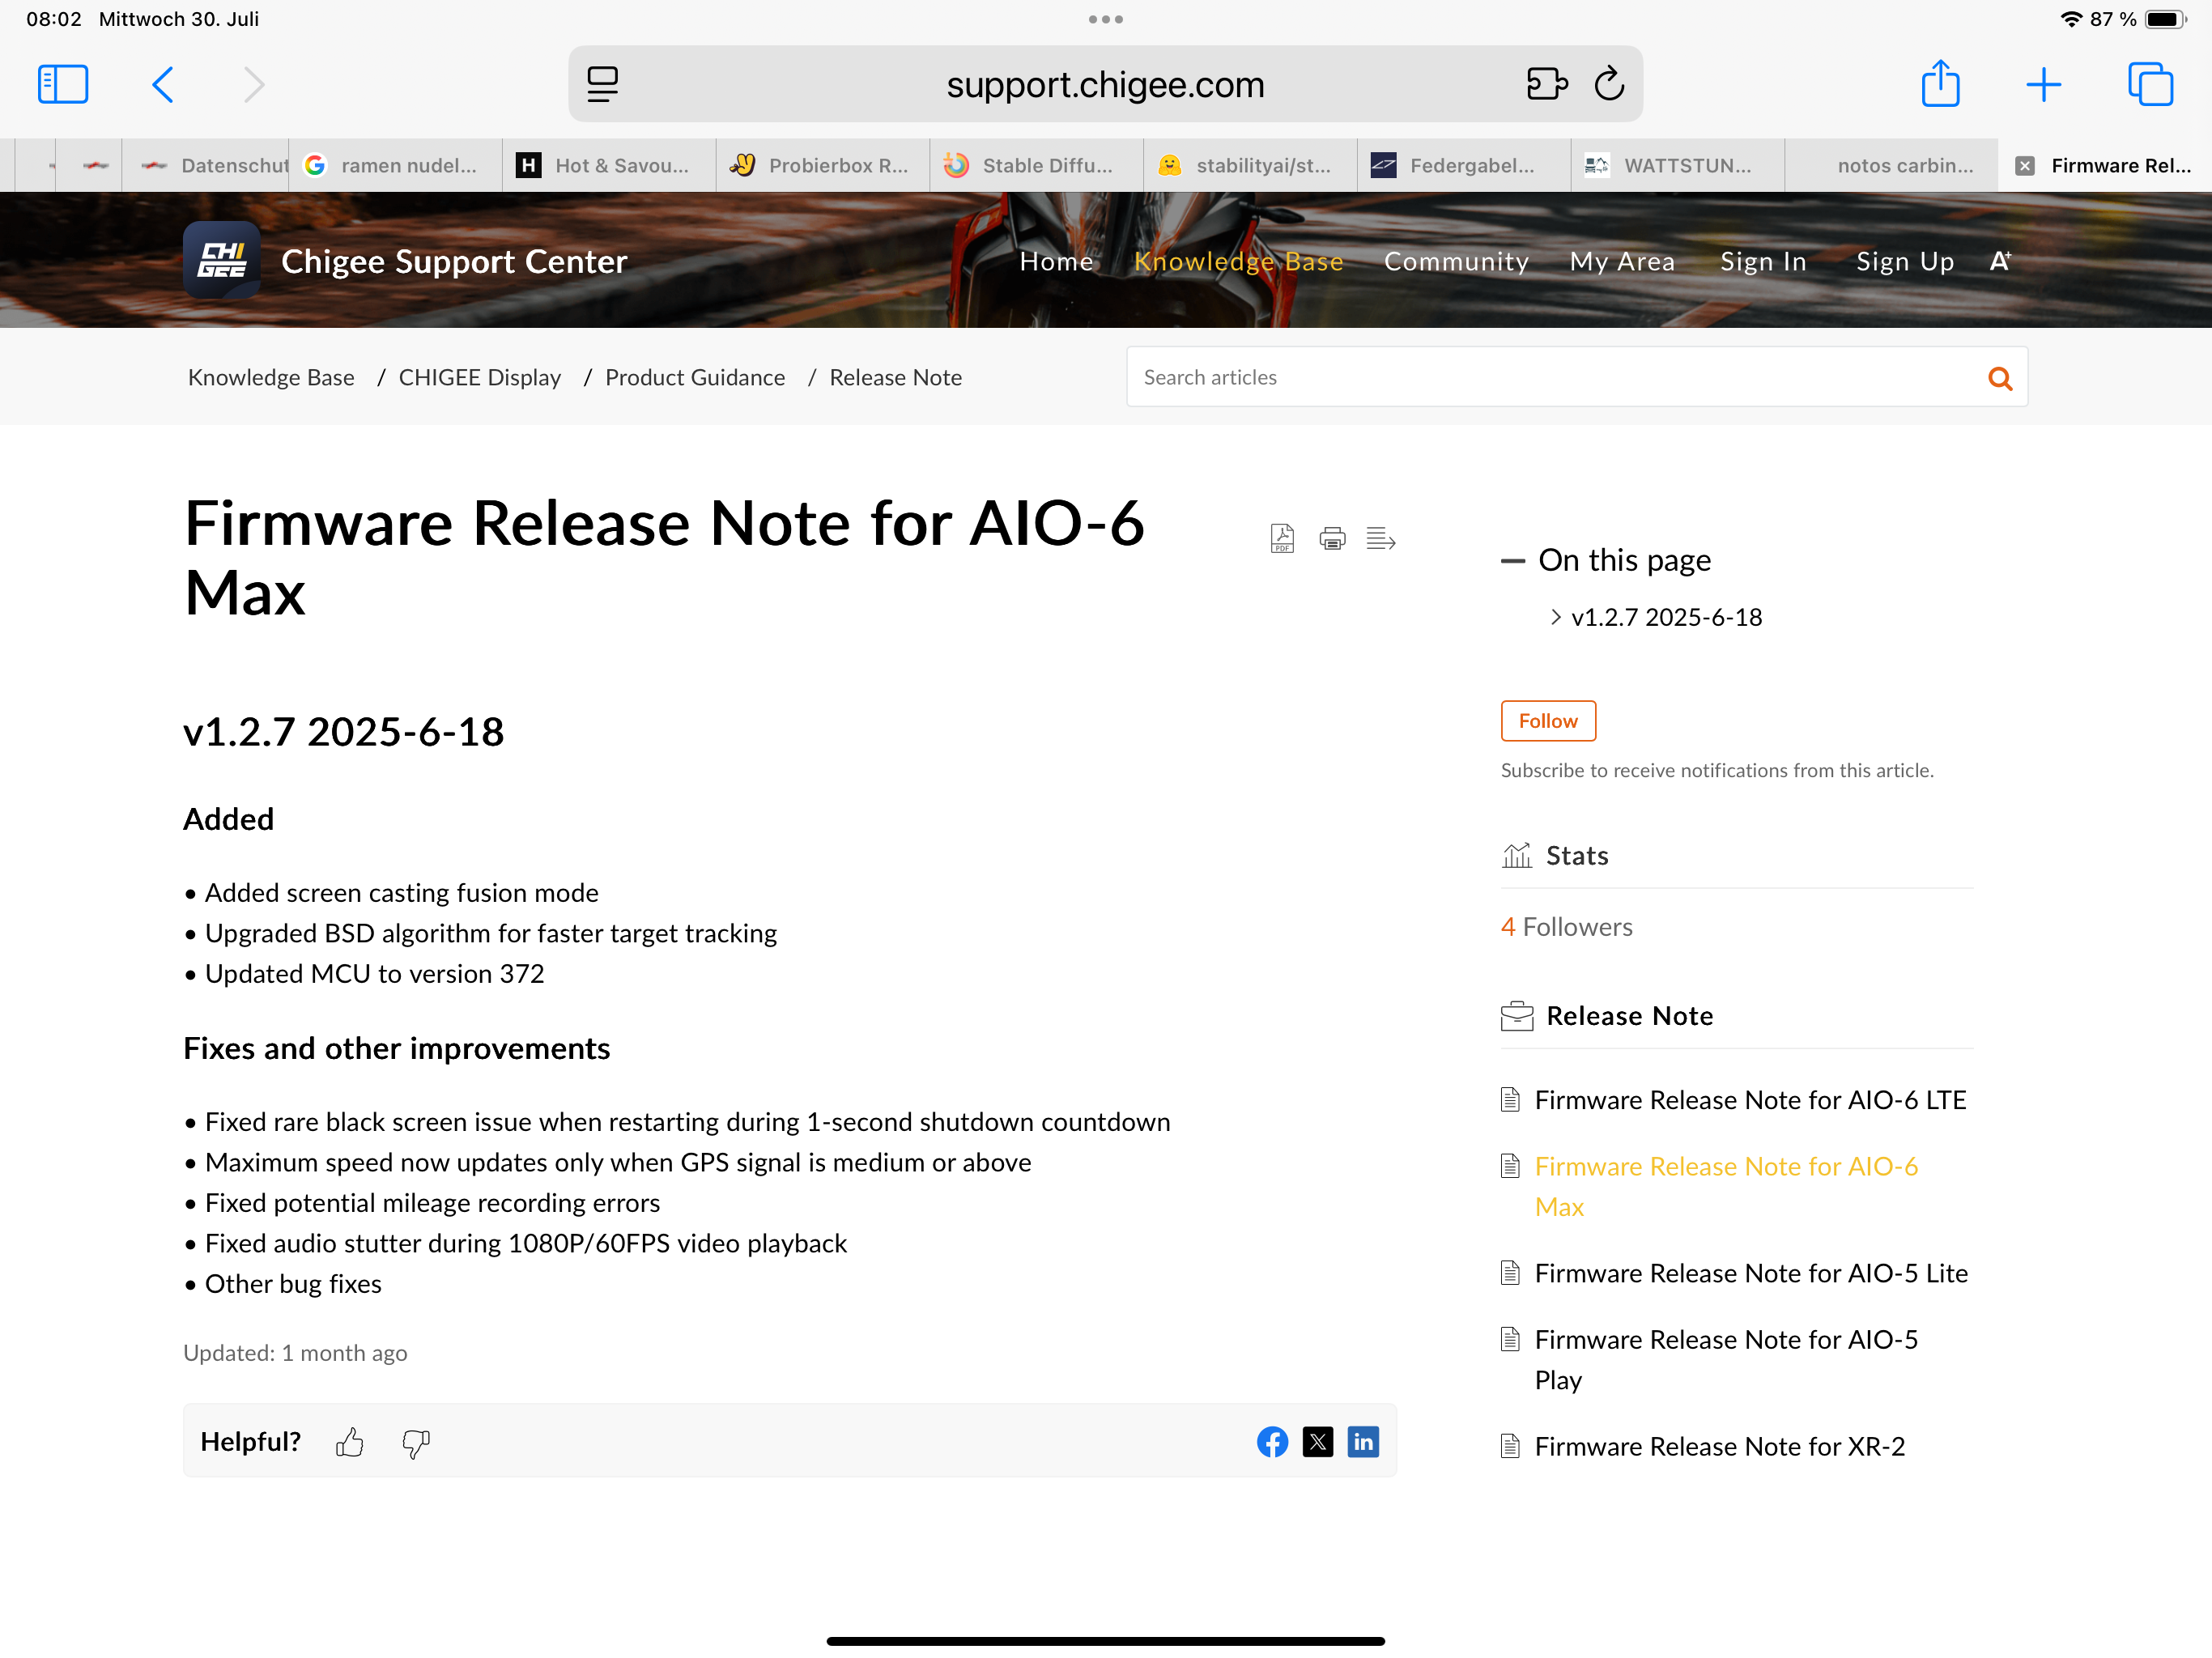
Task: Switch to Datenschut tab
Action: [x=206, y=166]
